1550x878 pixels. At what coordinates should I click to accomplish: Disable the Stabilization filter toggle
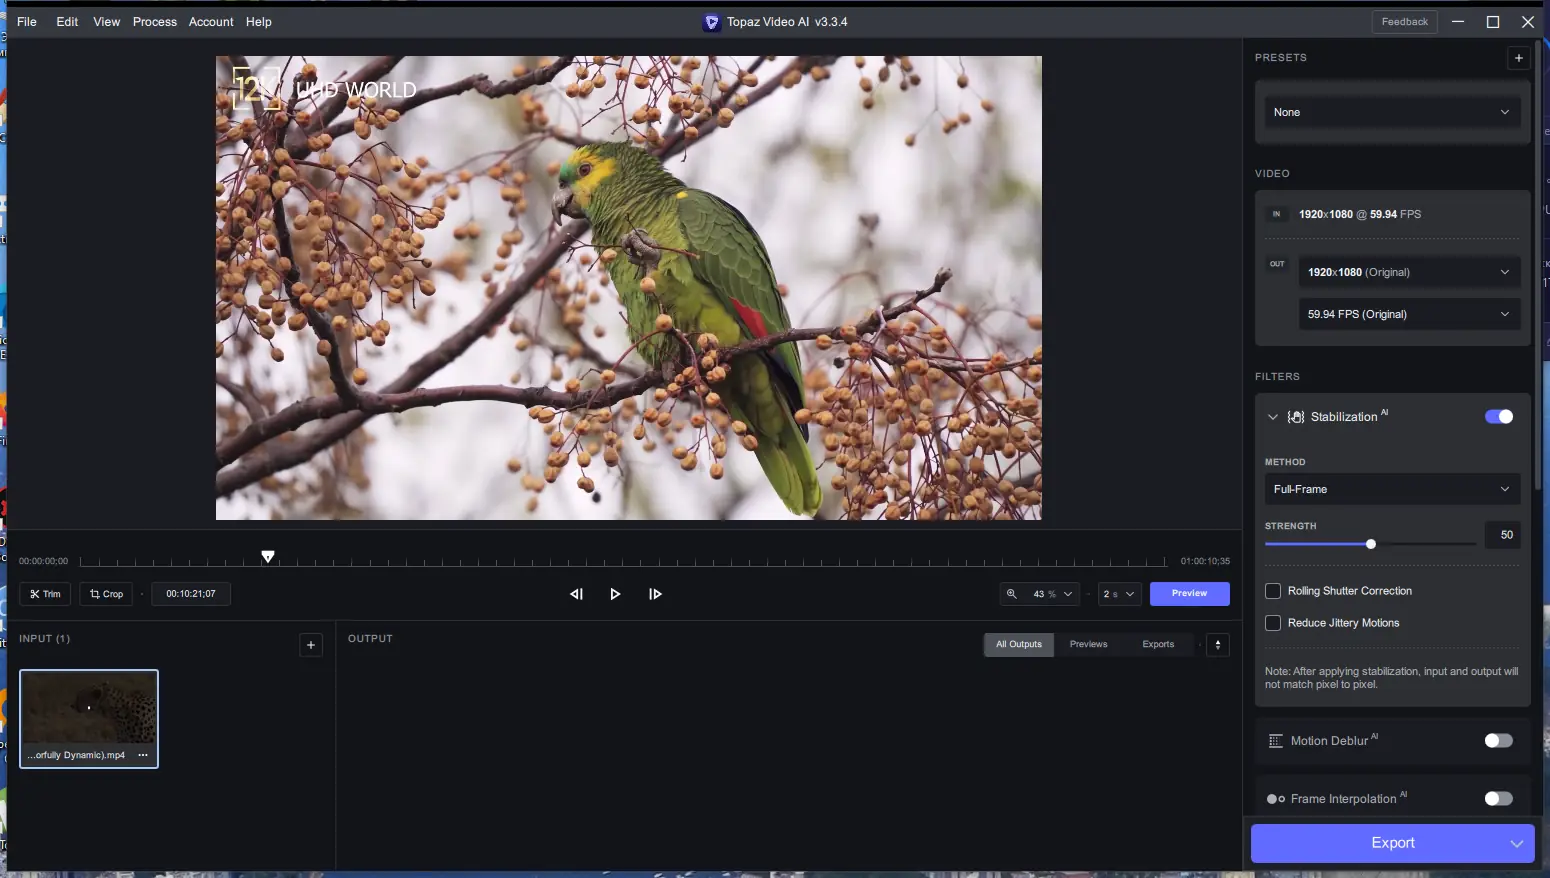pyautogui.click(x=1499, y=417)
